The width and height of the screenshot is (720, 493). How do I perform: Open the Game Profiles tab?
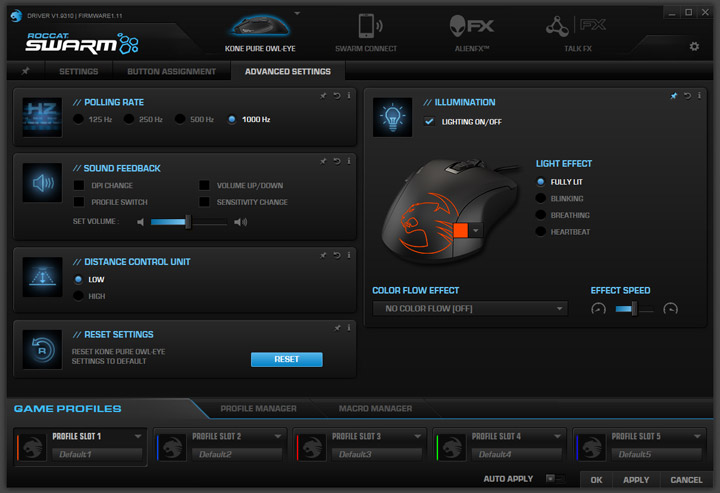[x=68, y=409]
